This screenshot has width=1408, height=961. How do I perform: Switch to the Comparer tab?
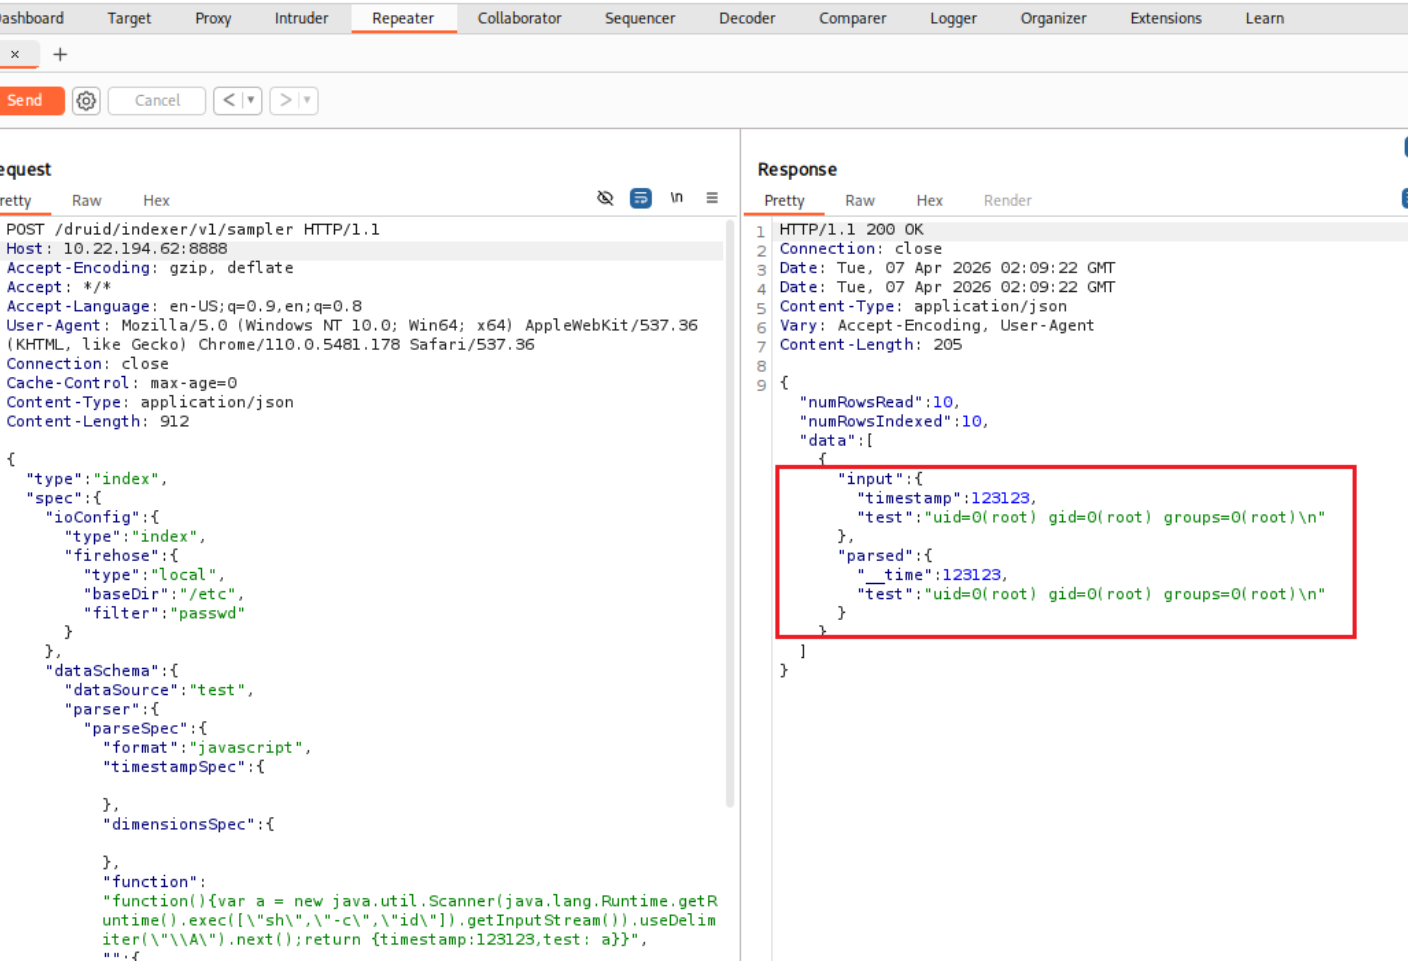click(852, 18)
